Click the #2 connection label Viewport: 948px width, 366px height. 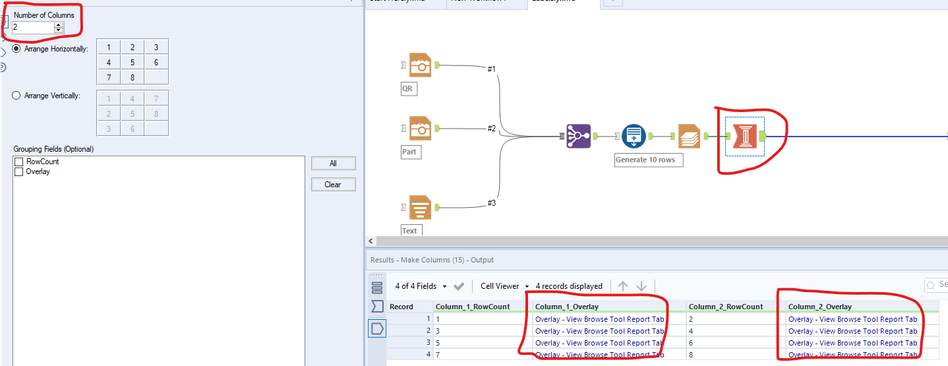coord(492,128)
